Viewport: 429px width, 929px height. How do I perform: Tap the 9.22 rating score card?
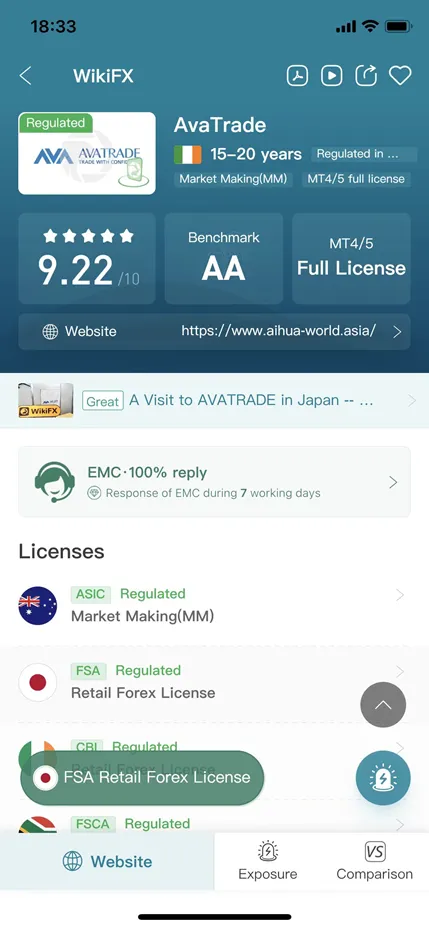click(x=87, y=259)
